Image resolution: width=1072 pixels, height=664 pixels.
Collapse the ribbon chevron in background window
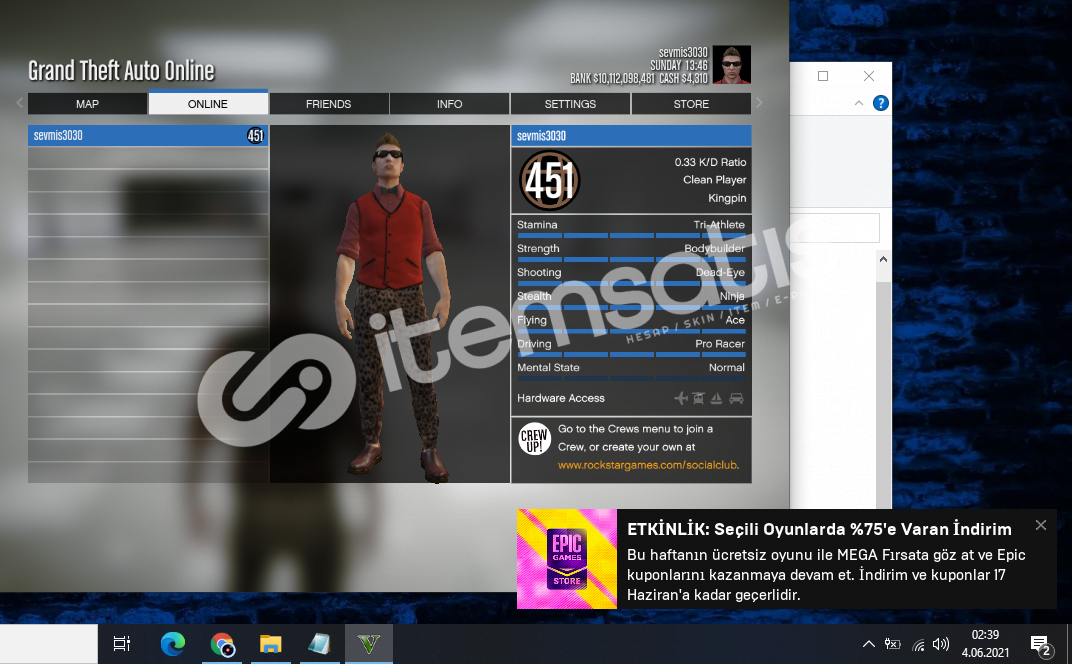pyautogui.click(x=859, y=103)
